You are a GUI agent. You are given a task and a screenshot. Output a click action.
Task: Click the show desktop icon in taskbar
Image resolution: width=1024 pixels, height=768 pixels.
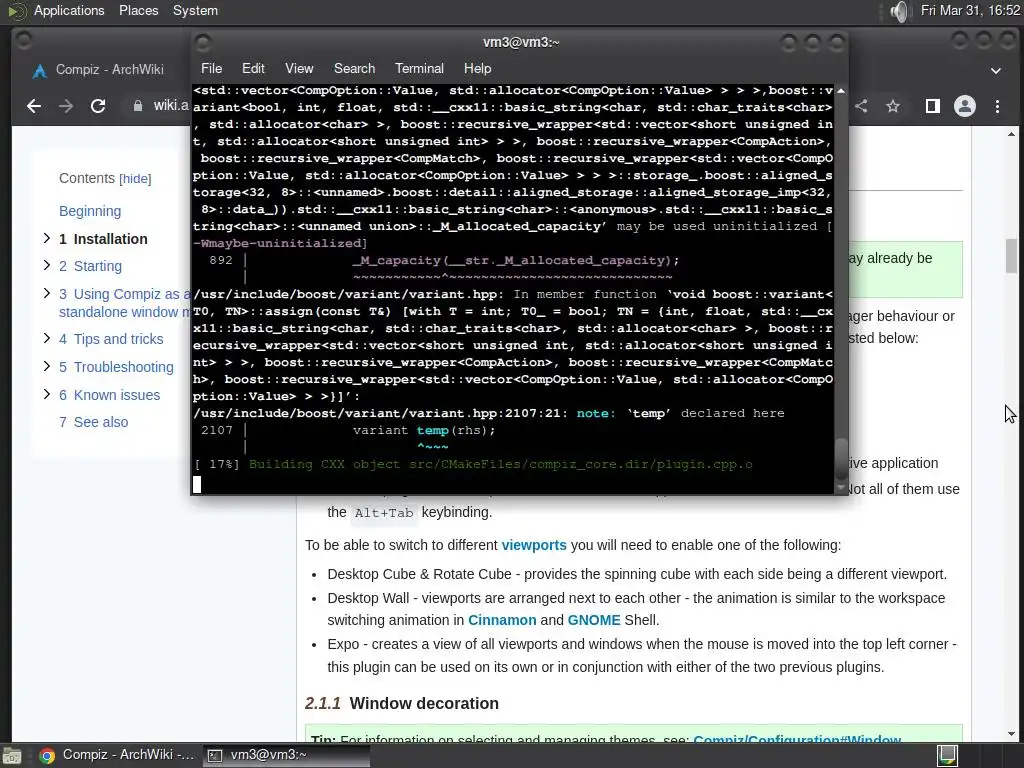coord(11,756)
